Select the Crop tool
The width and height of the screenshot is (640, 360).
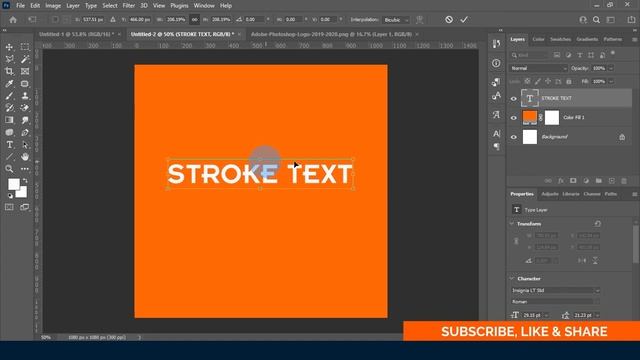(x=9, y=71)
